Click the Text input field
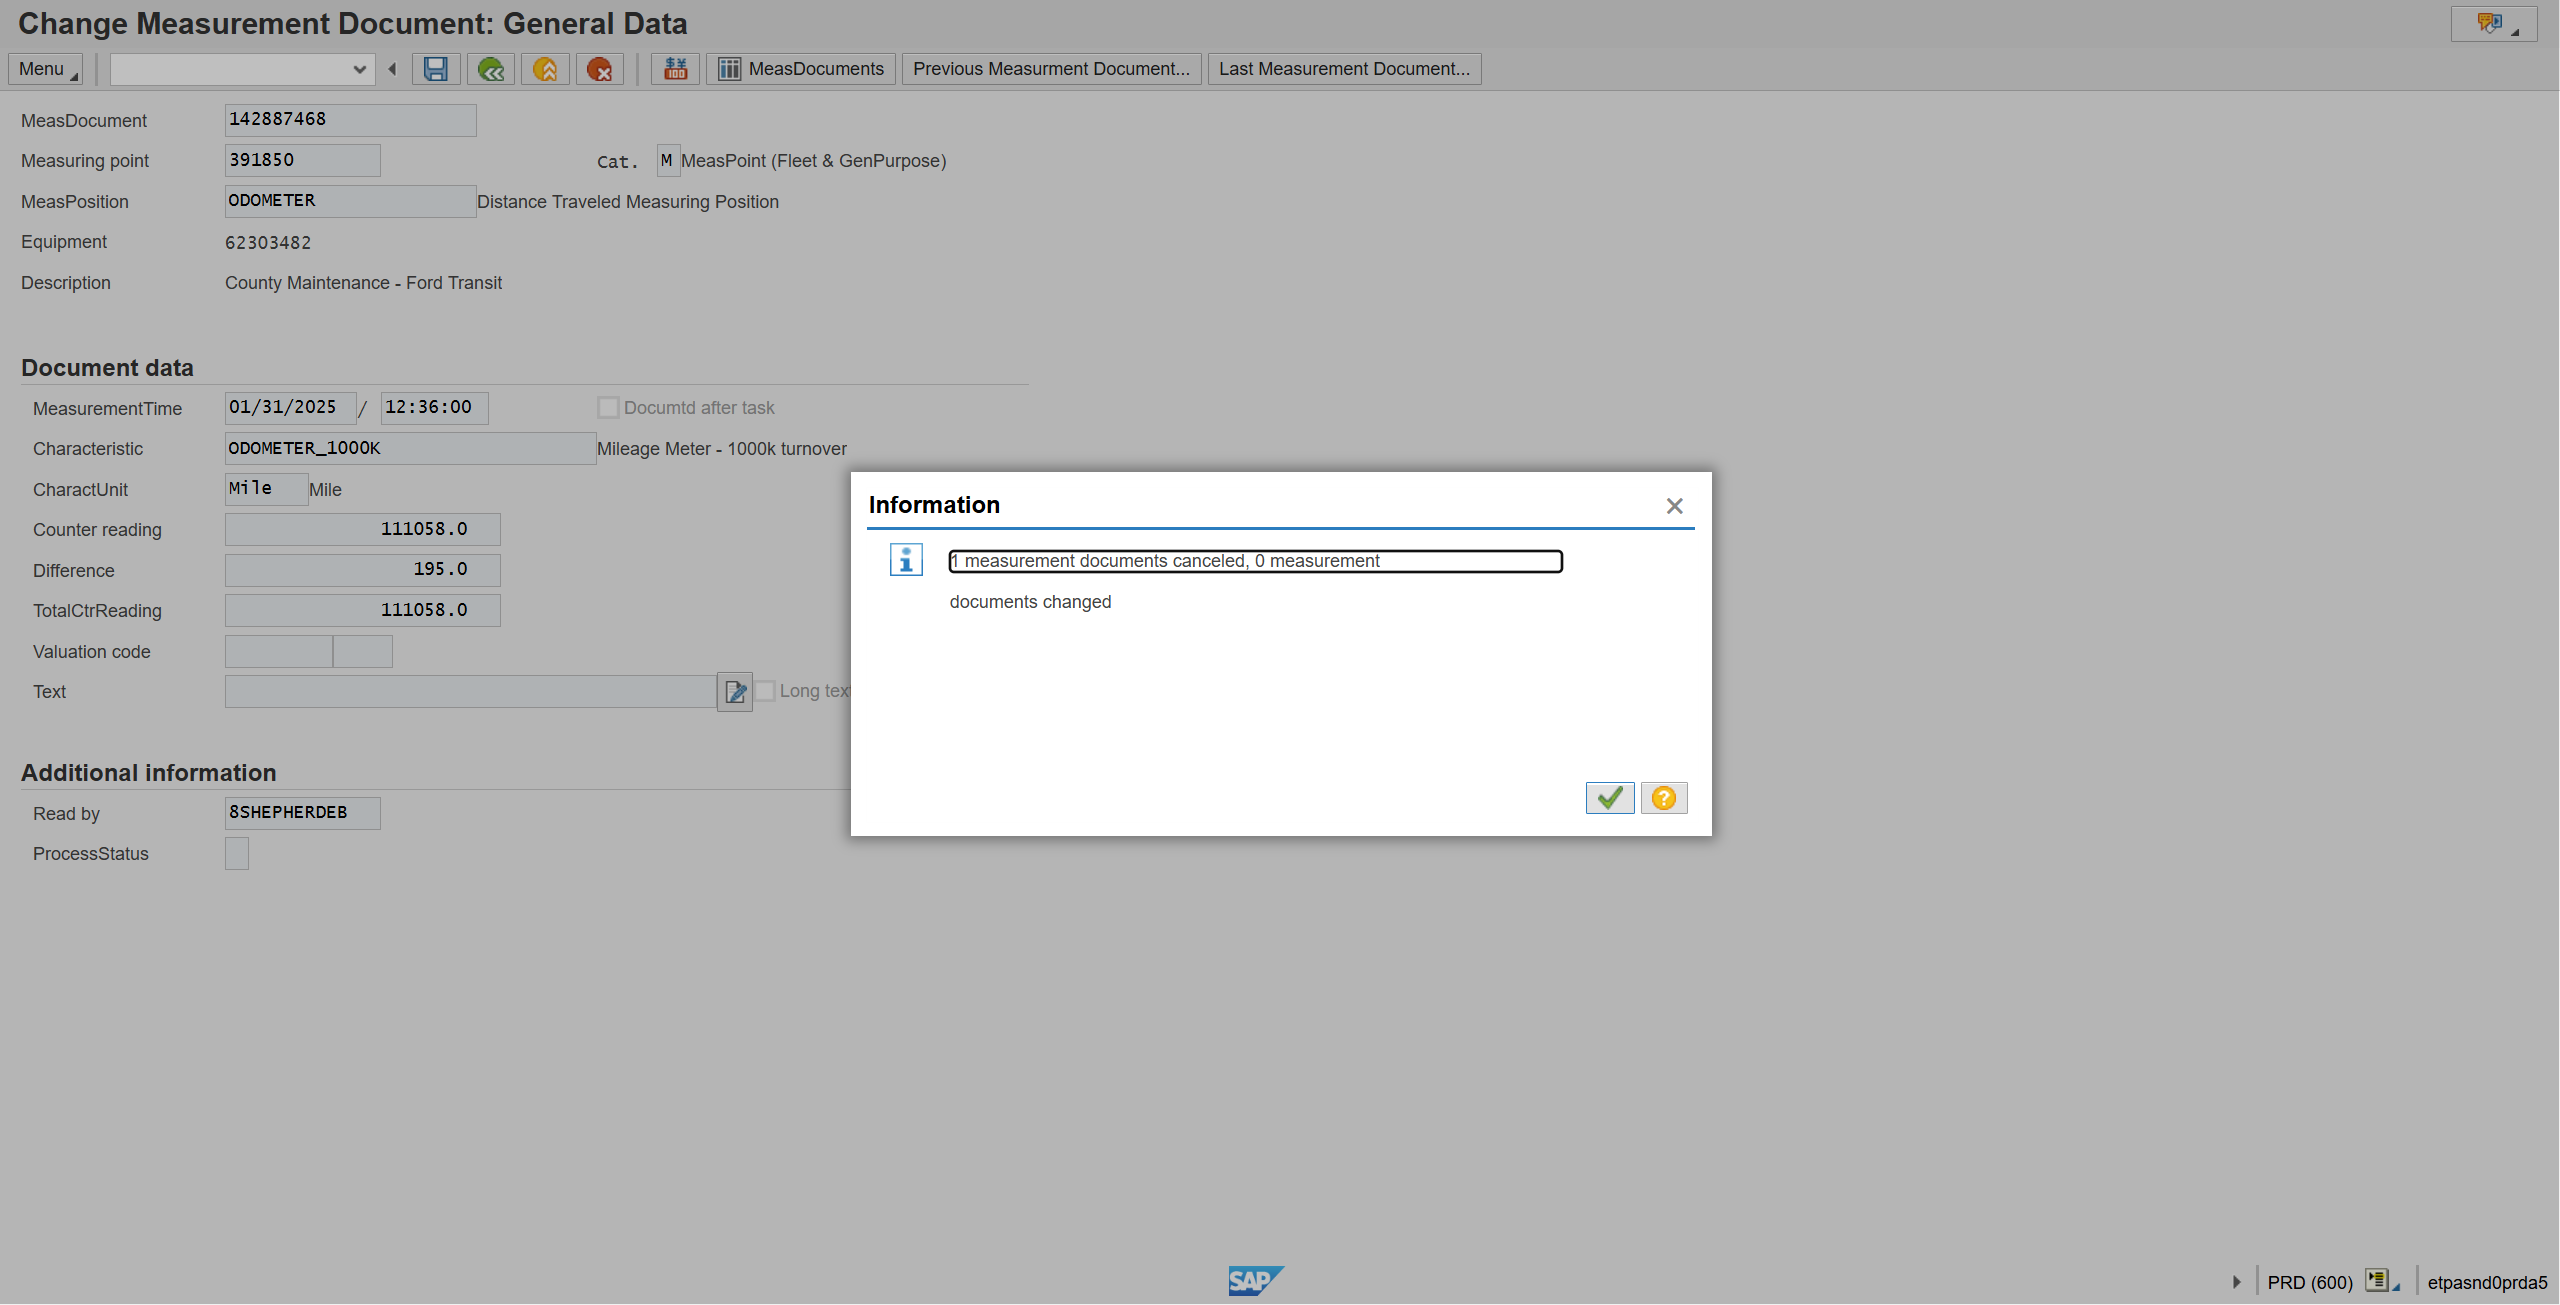This screenshot has height=1305, width=2560. click(x=470, y=692)
